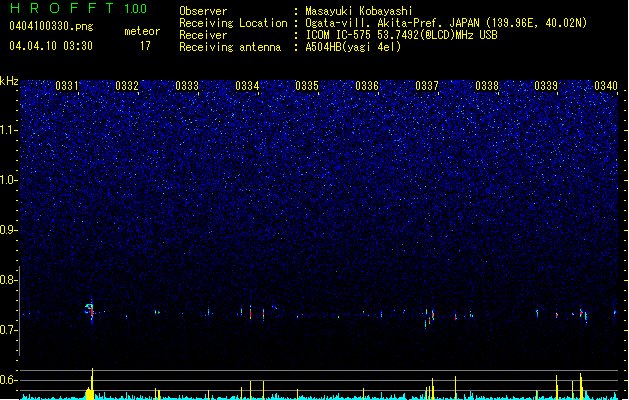This screenshot has height=400, width=629.
Task: Select observer name Masayuki Kobayashi
Action: coord(359,11)
